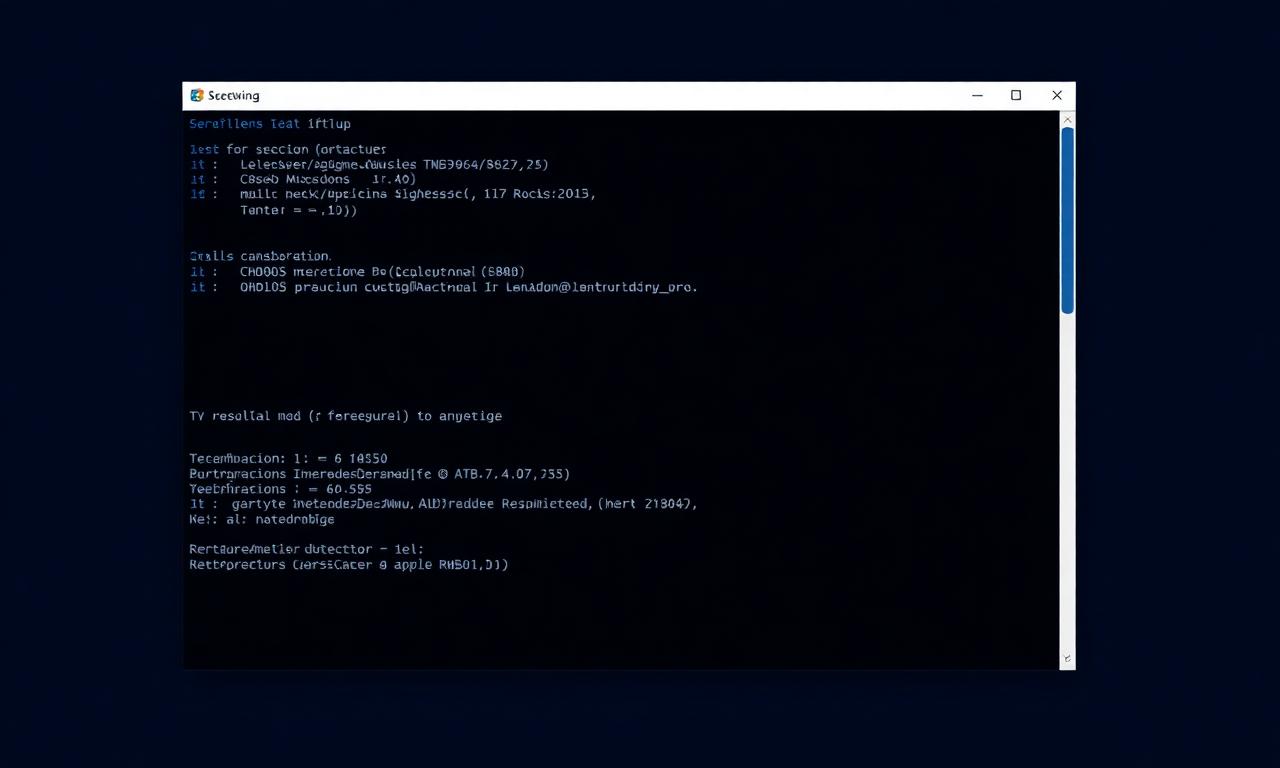Screen dimensions: 1280x768
Task: Minimize the terminal window
Action: click(977, 95)
